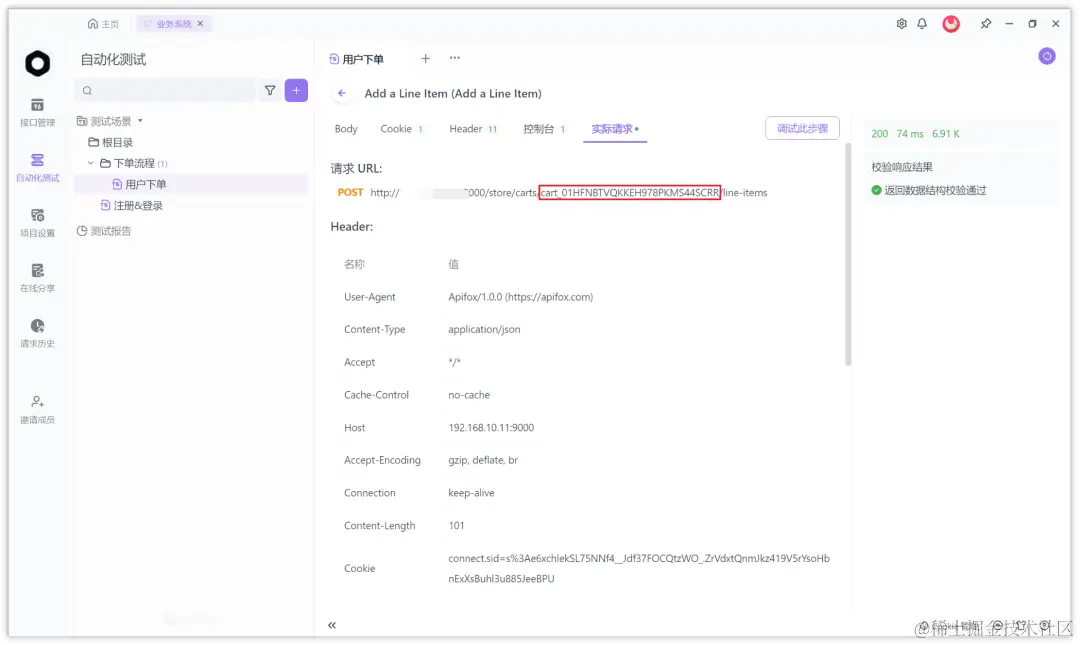
Task: Add a new tab with plus icon
Action: pos(426,59)
